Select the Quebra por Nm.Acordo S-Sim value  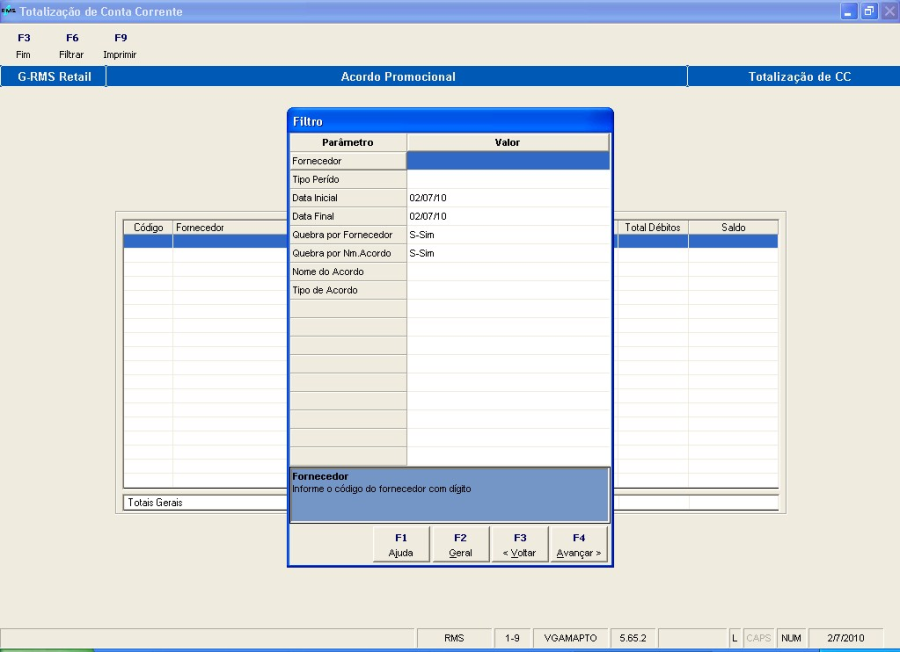(508, 253)
